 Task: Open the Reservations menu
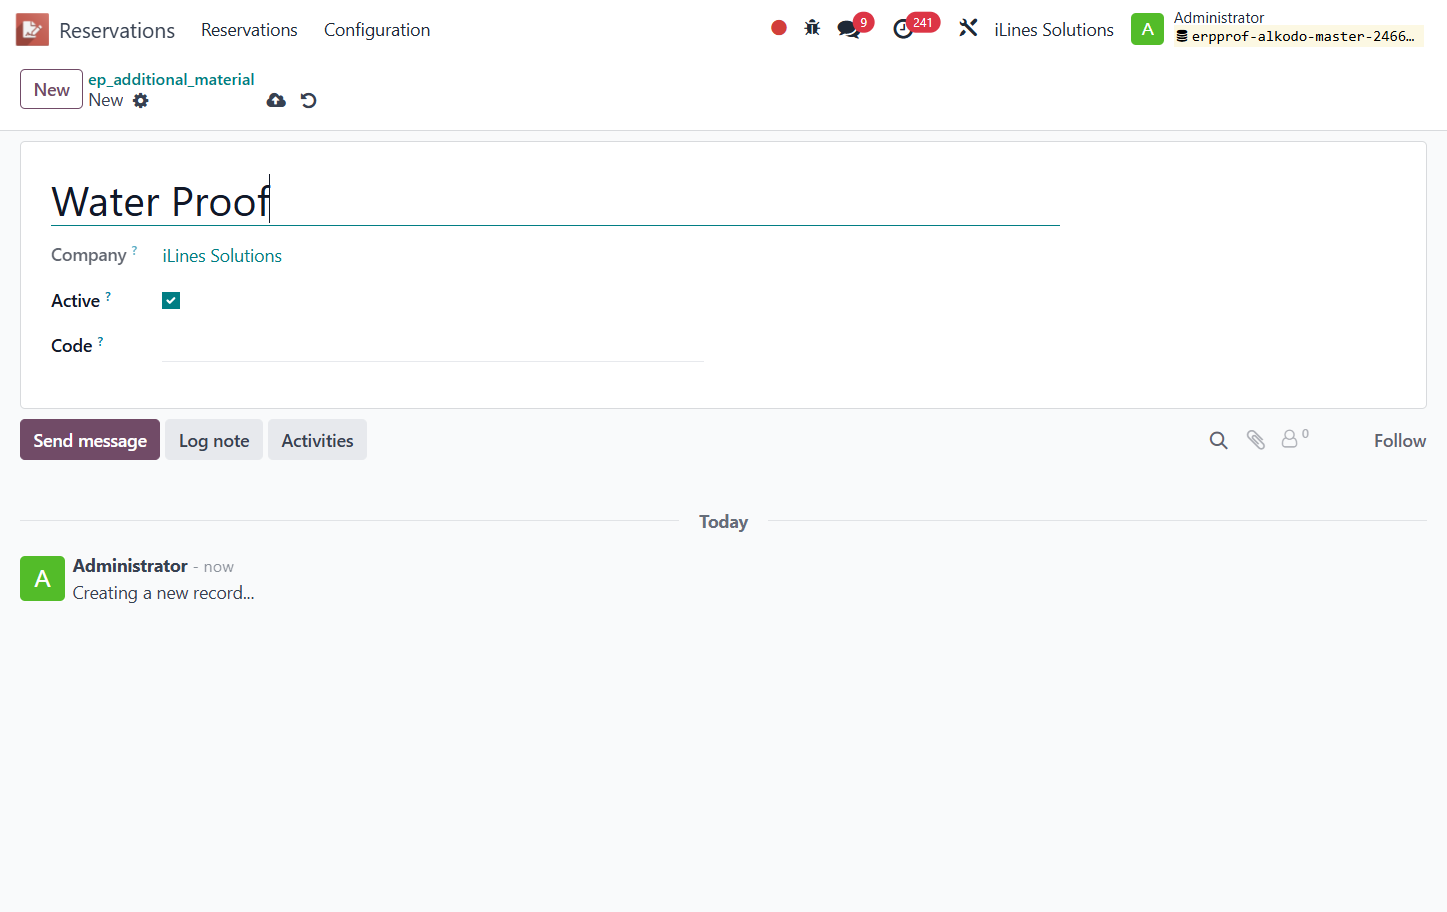249,30
